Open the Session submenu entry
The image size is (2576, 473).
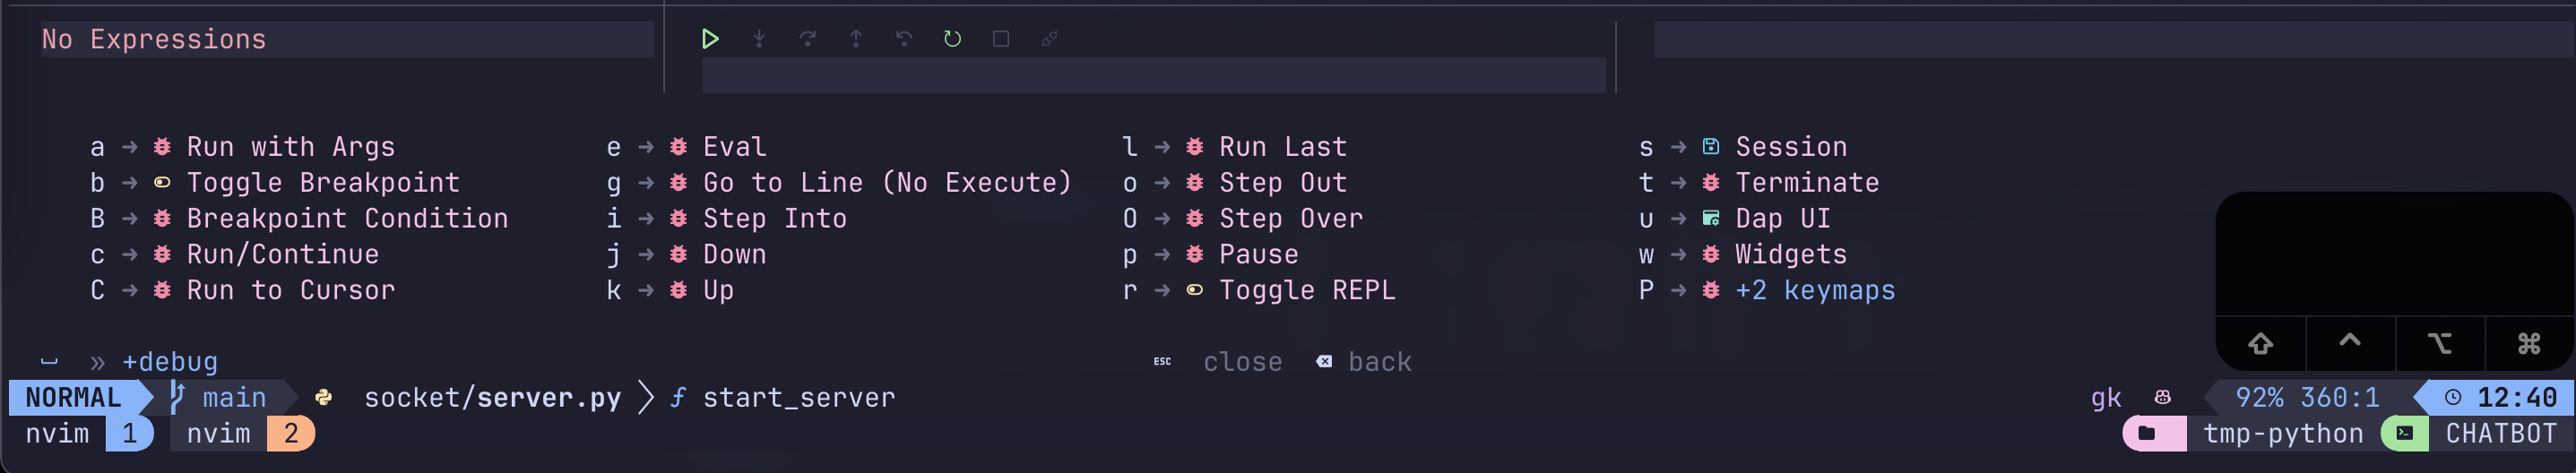tap(1742, 147)
